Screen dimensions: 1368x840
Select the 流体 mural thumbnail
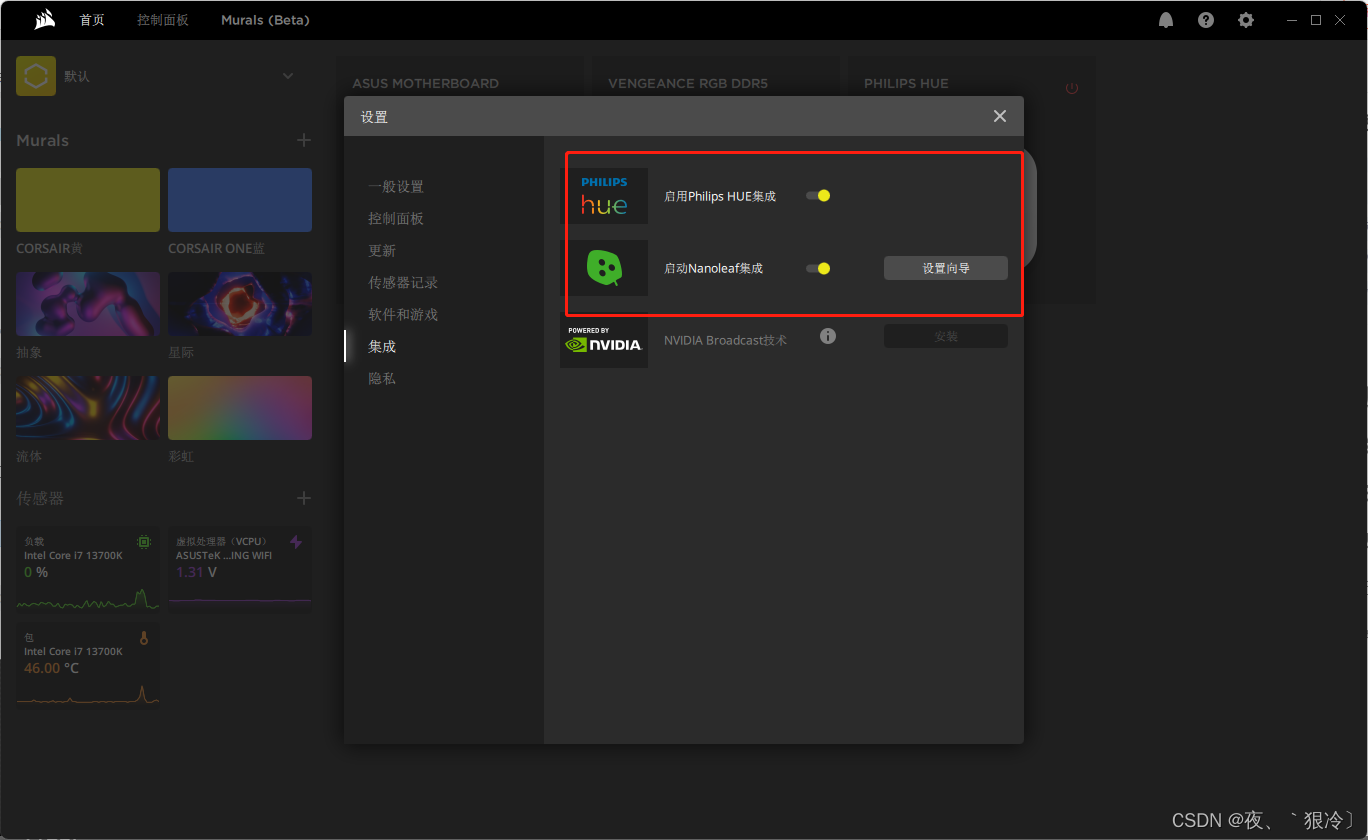tap(88, 408)
